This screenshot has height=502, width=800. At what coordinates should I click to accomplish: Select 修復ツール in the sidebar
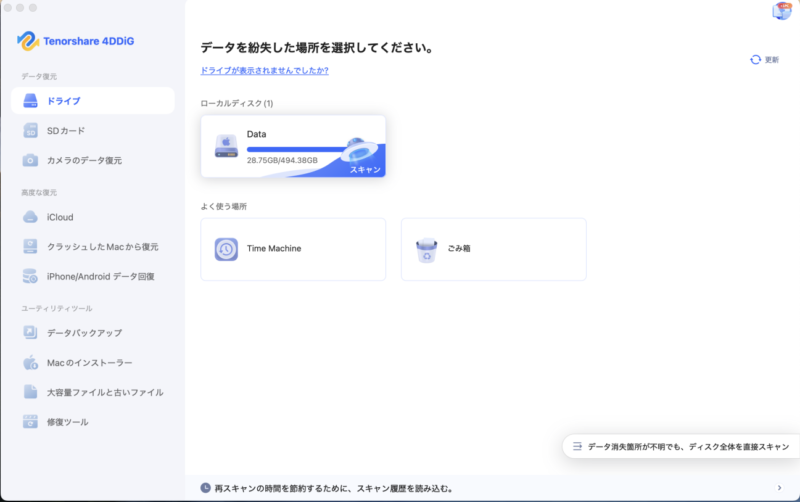pyautogui.click(x=67, y=422)
